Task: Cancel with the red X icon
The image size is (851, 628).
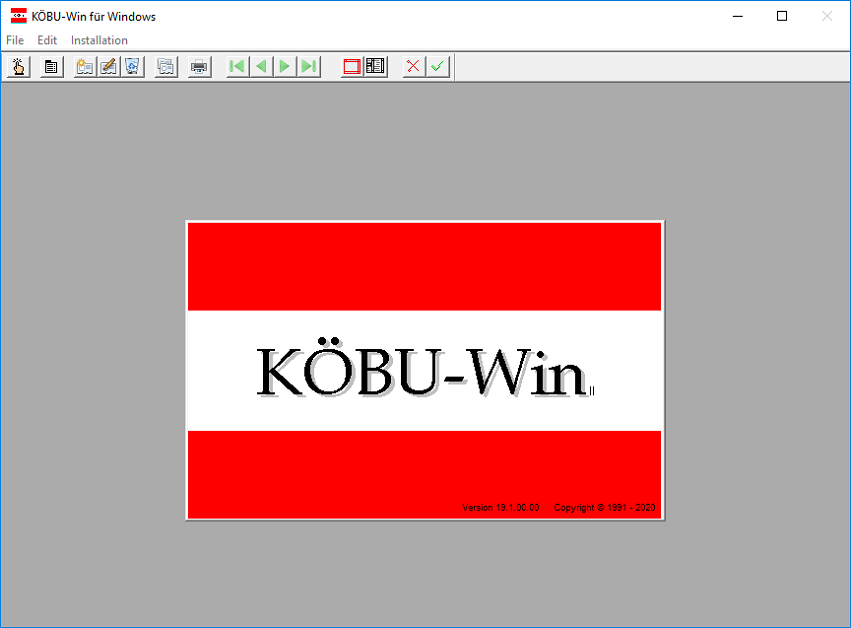Action: pos(414,67)
